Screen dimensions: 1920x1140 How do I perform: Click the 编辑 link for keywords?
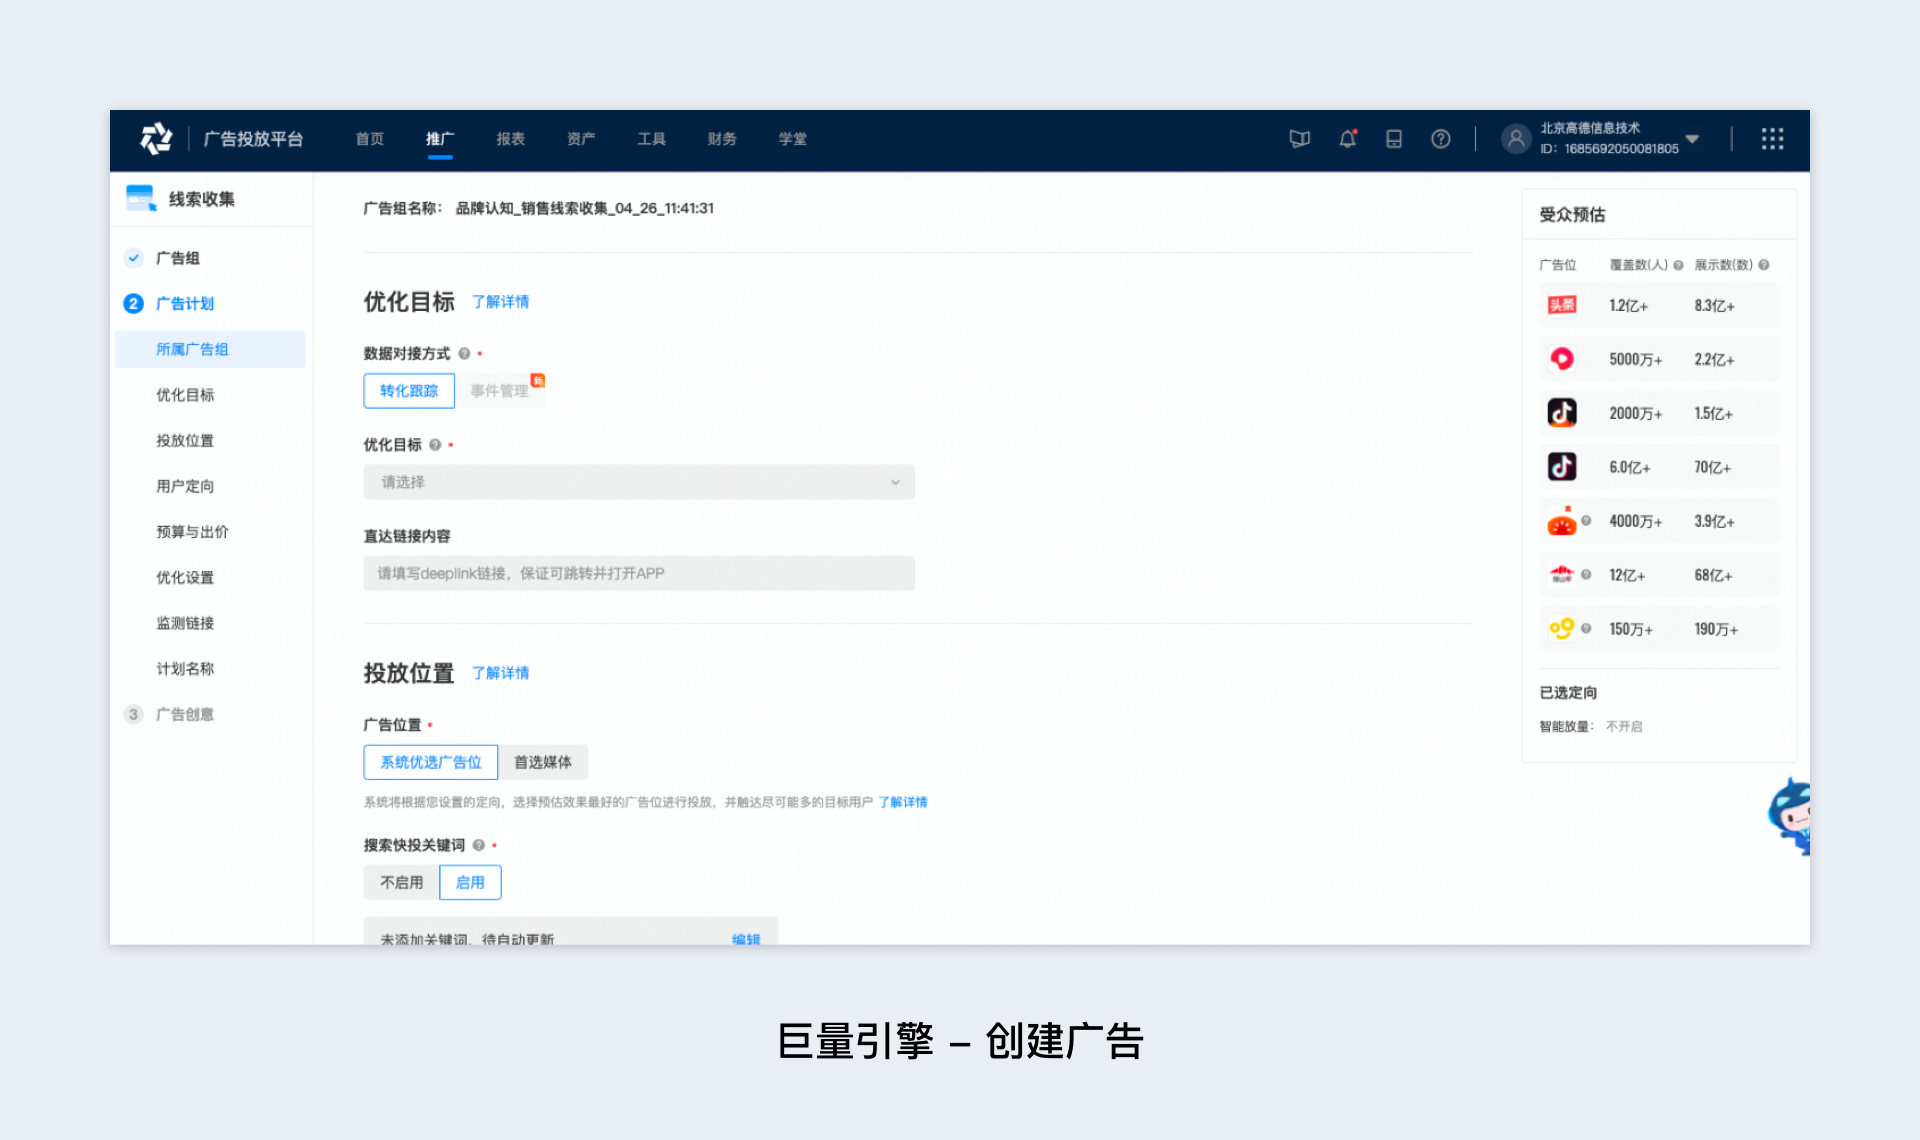pos(745,938)
